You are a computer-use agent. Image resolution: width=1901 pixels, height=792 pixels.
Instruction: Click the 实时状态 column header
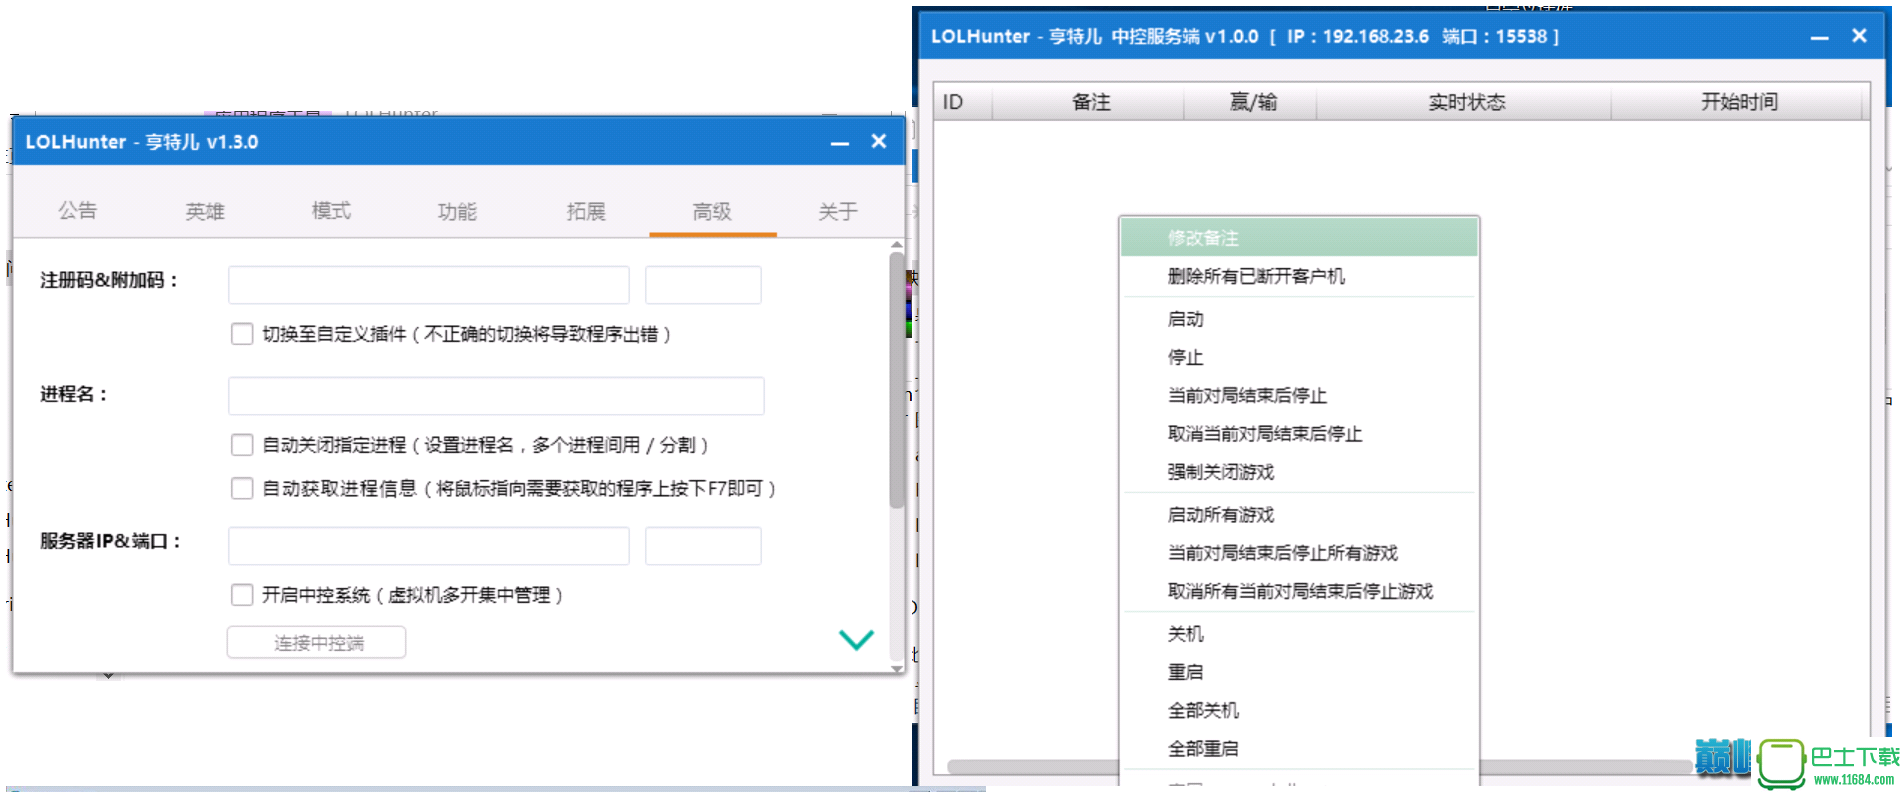[1465, 102]
